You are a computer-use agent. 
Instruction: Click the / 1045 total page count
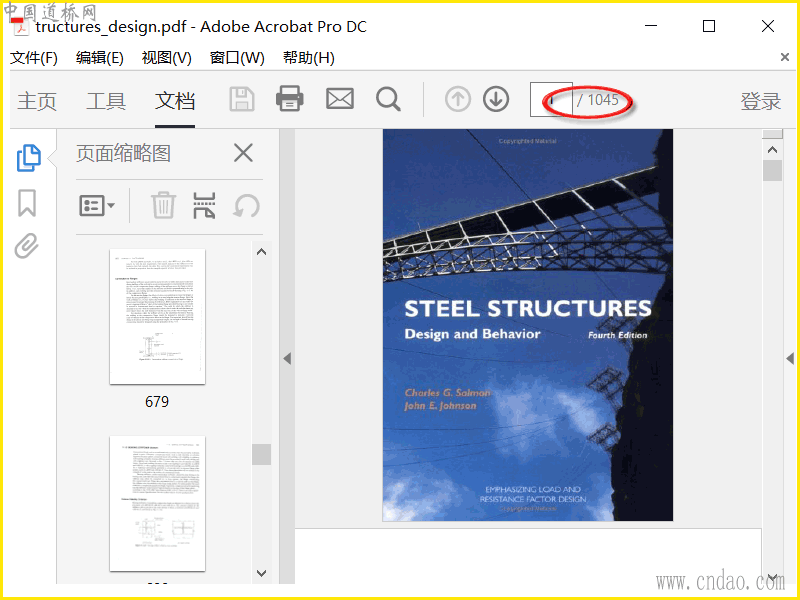[x=597, y=99]
